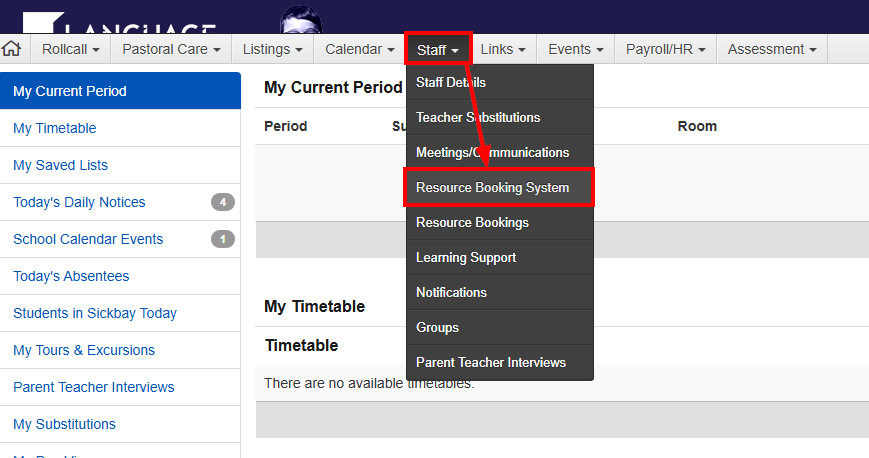Image resolution: width=869 pixels, height=458 pixels.
Task: Click the Daily Notices count badge
Action: [223, 202]
